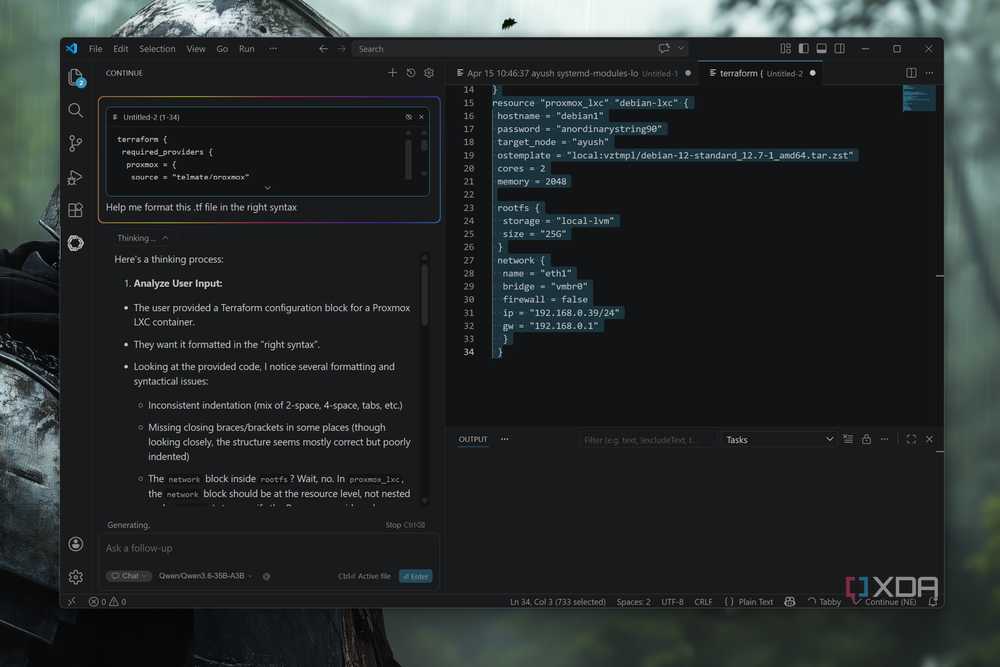1000x667 pixels.
Task: Start a new Continue chat session
Action: click(392, 73)
